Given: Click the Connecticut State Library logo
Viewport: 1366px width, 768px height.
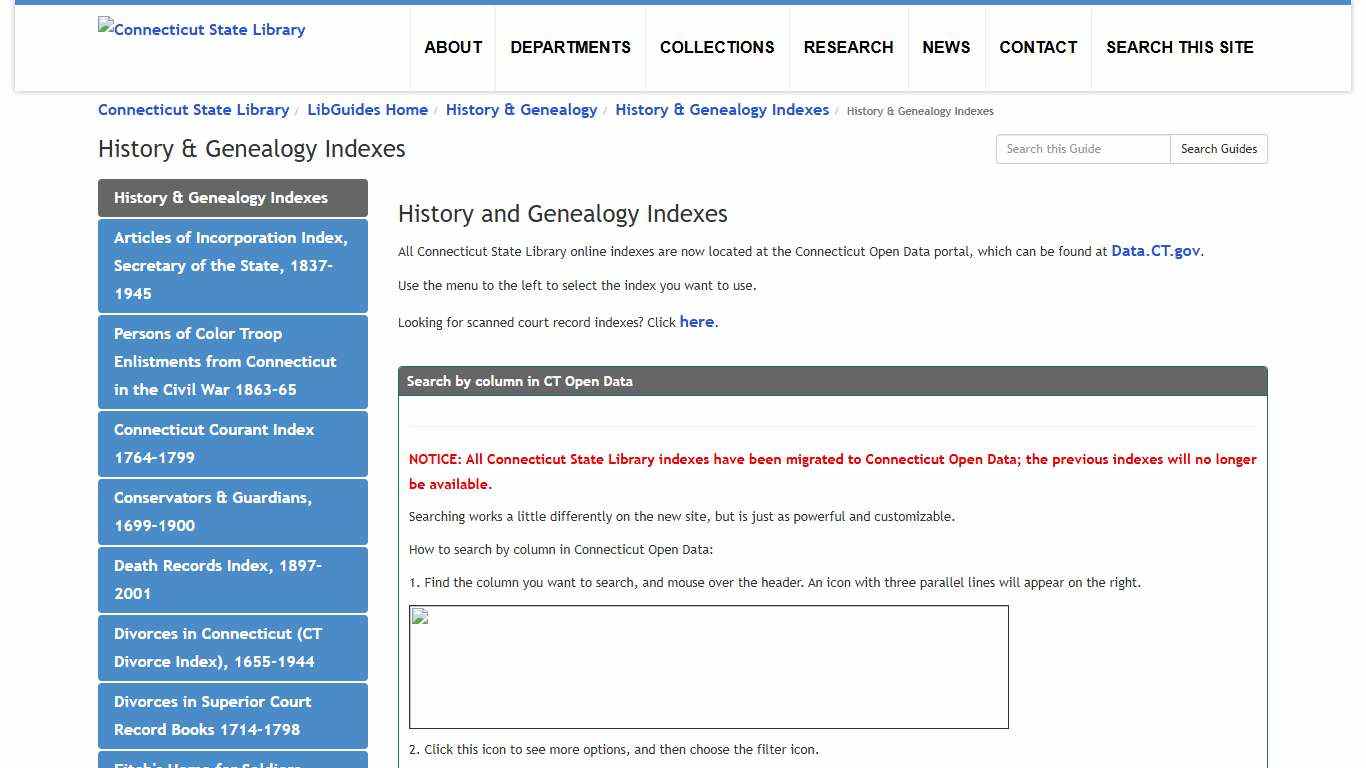Looking at the screenshot, I should [x=200, y=29].
